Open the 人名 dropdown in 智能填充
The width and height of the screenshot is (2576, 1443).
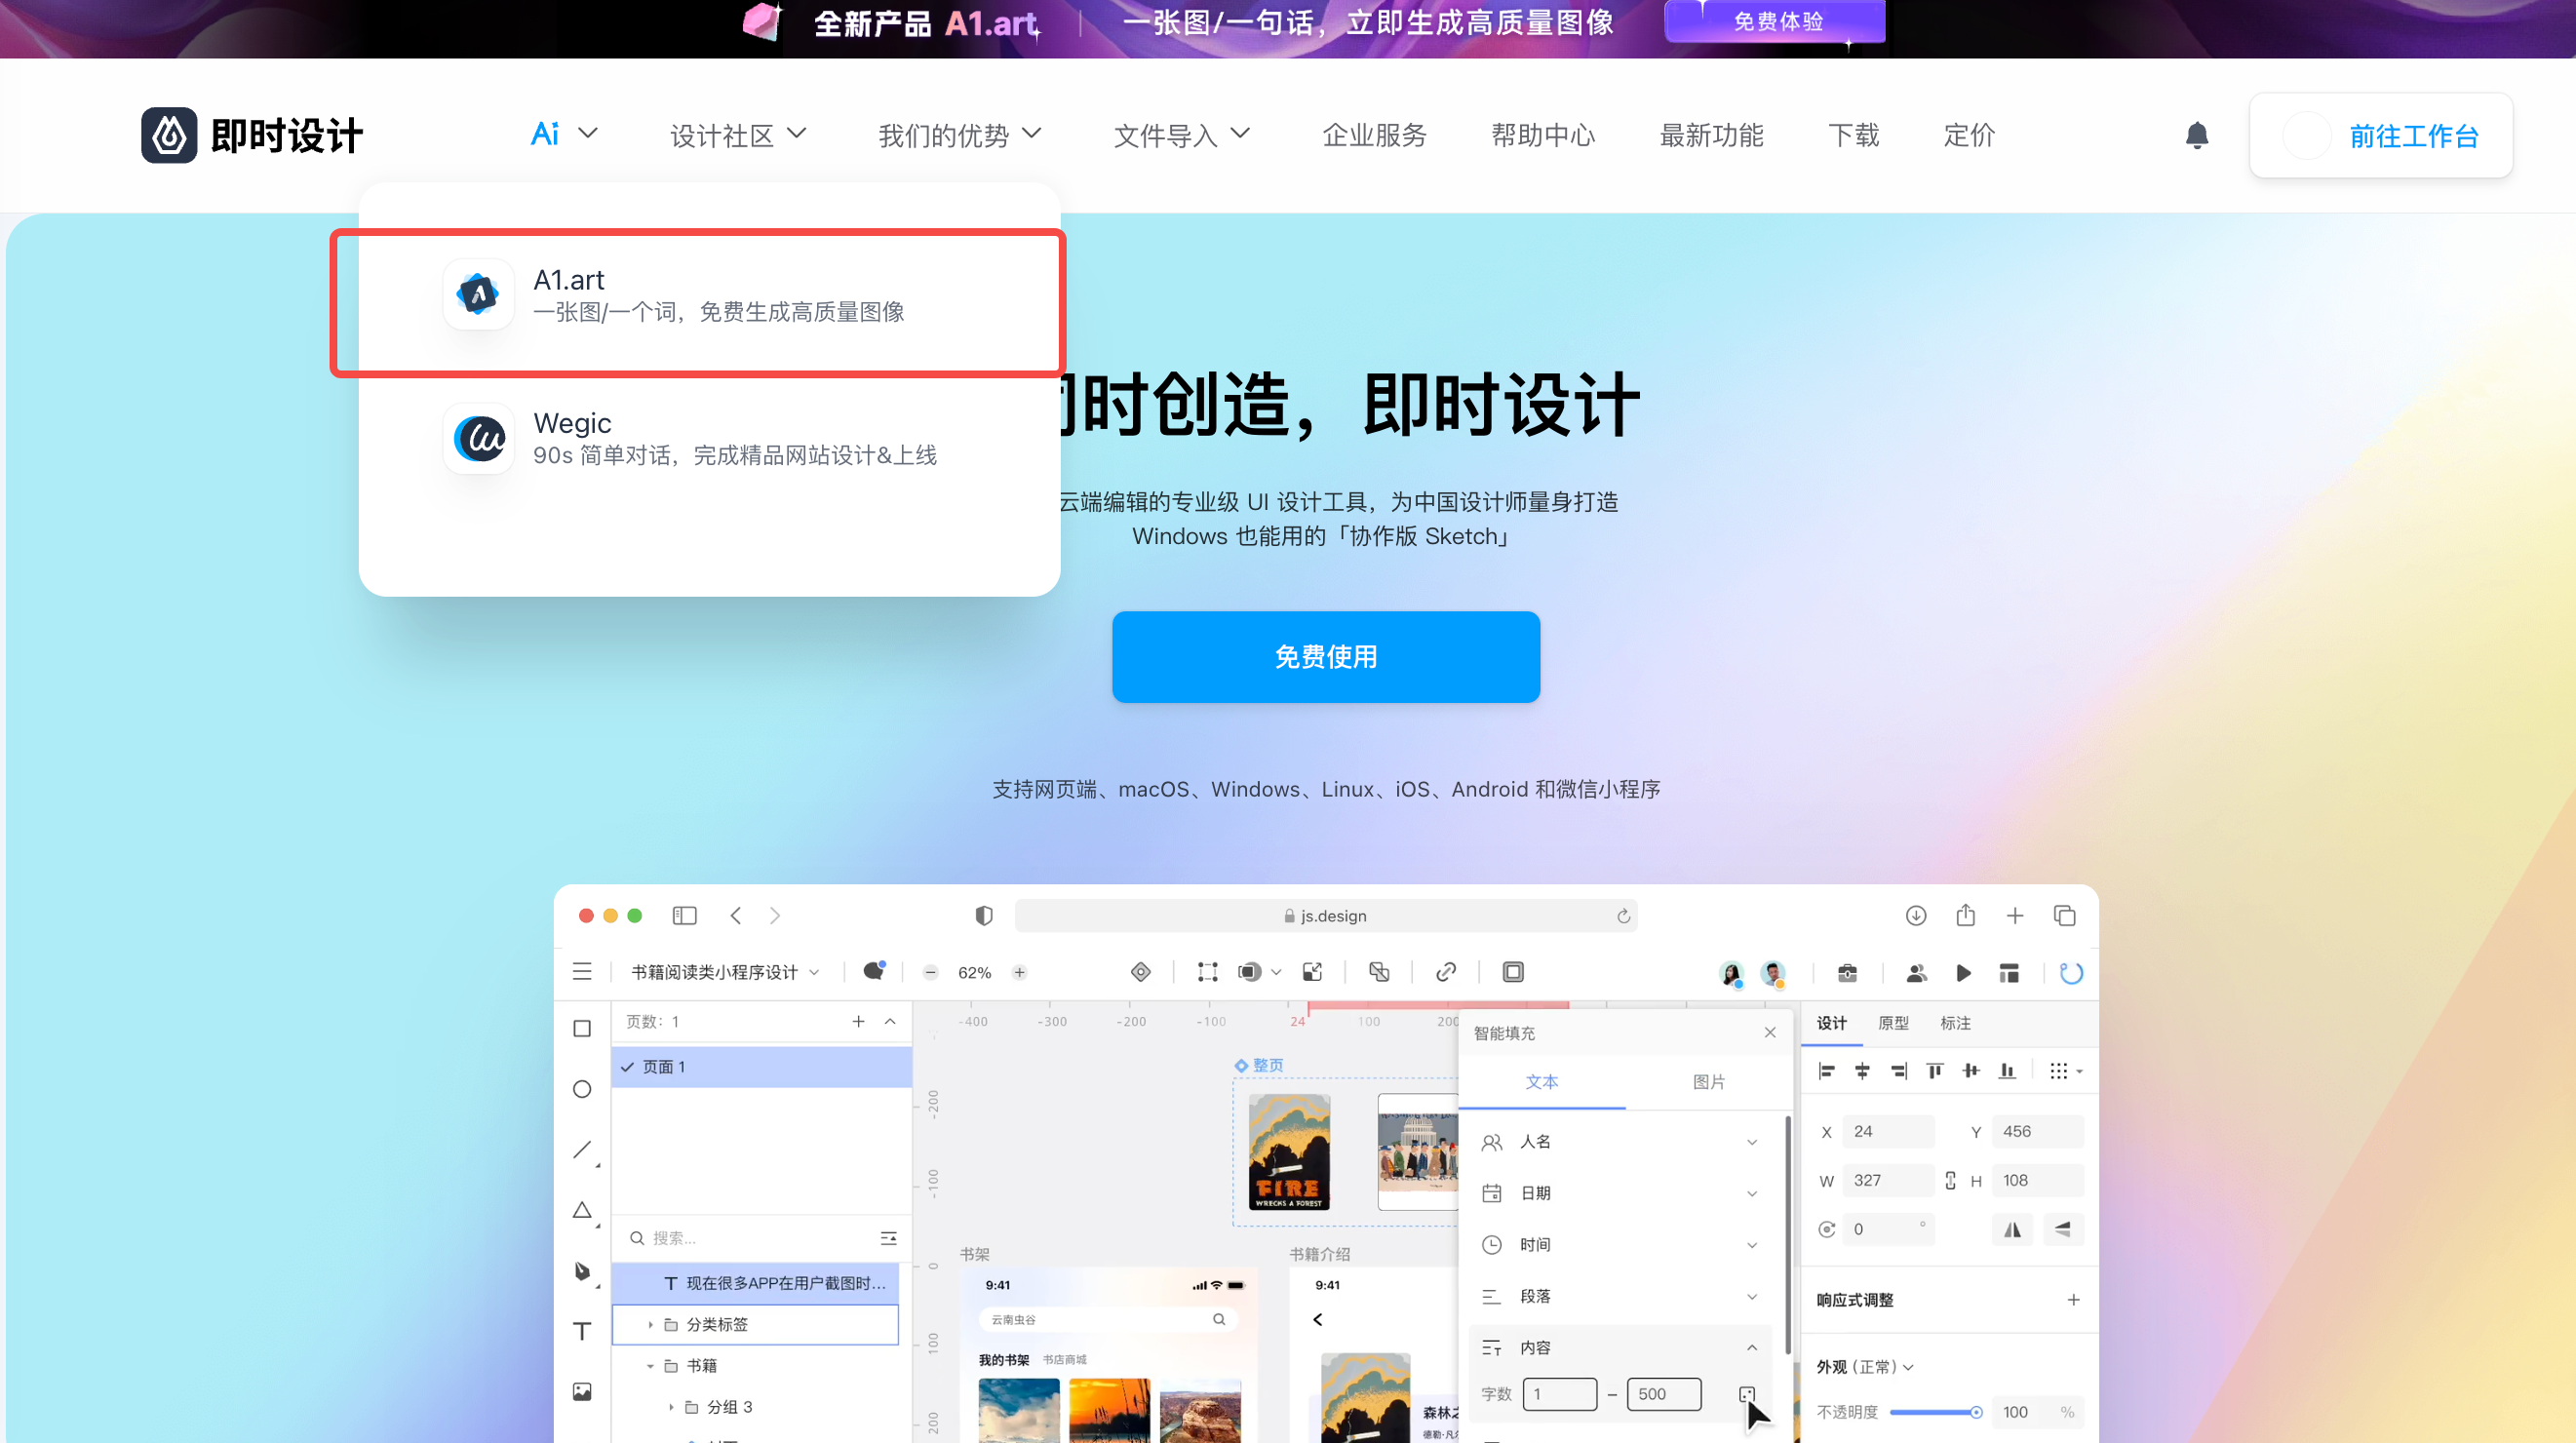click(1752, 1141)
